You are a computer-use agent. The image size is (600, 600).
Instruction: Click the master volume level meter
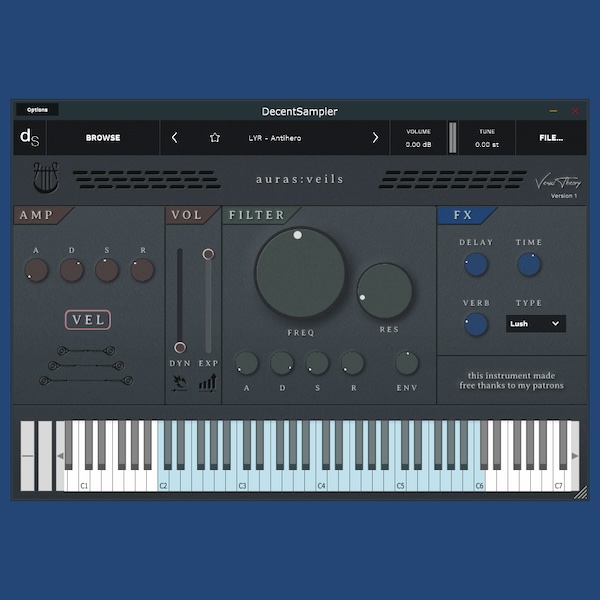(453, 138)
